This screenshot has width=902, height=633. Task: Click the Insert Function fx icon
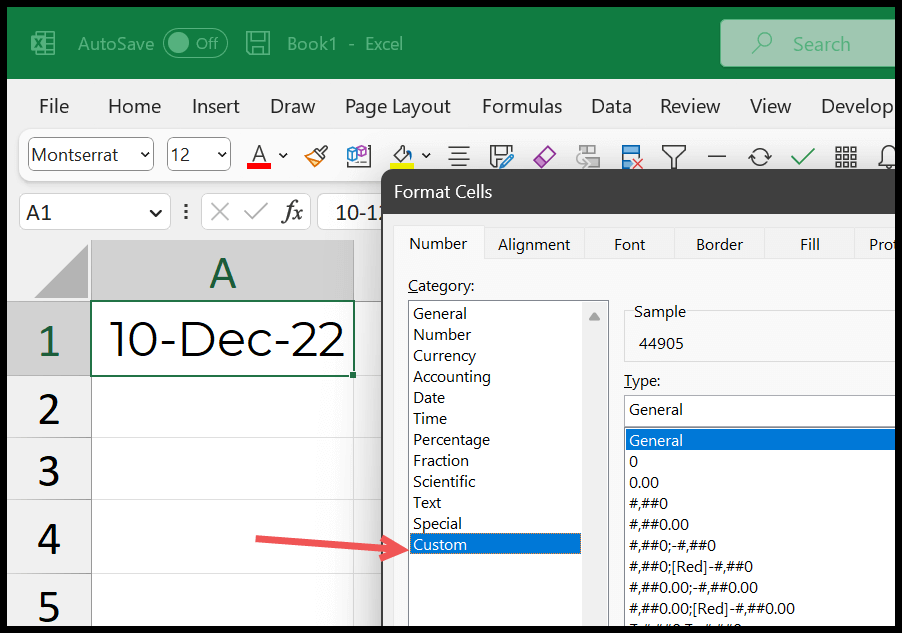(x=292, y=212)
